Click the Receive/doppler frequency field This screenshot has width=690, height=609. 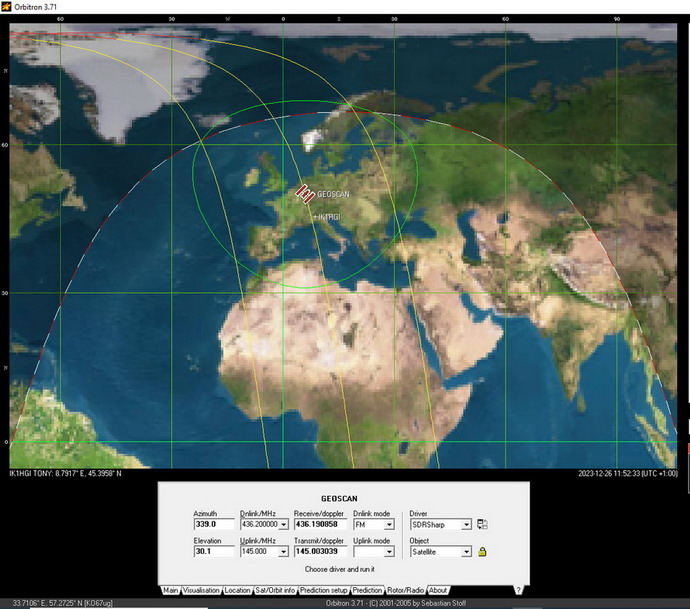[x=320, y=525]
